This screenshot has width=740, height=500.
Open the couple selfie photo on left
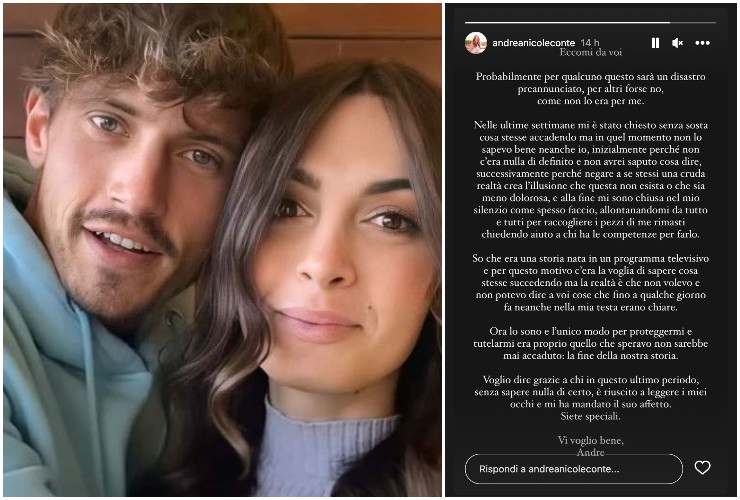pyautogui.click(x=222, y=250)
